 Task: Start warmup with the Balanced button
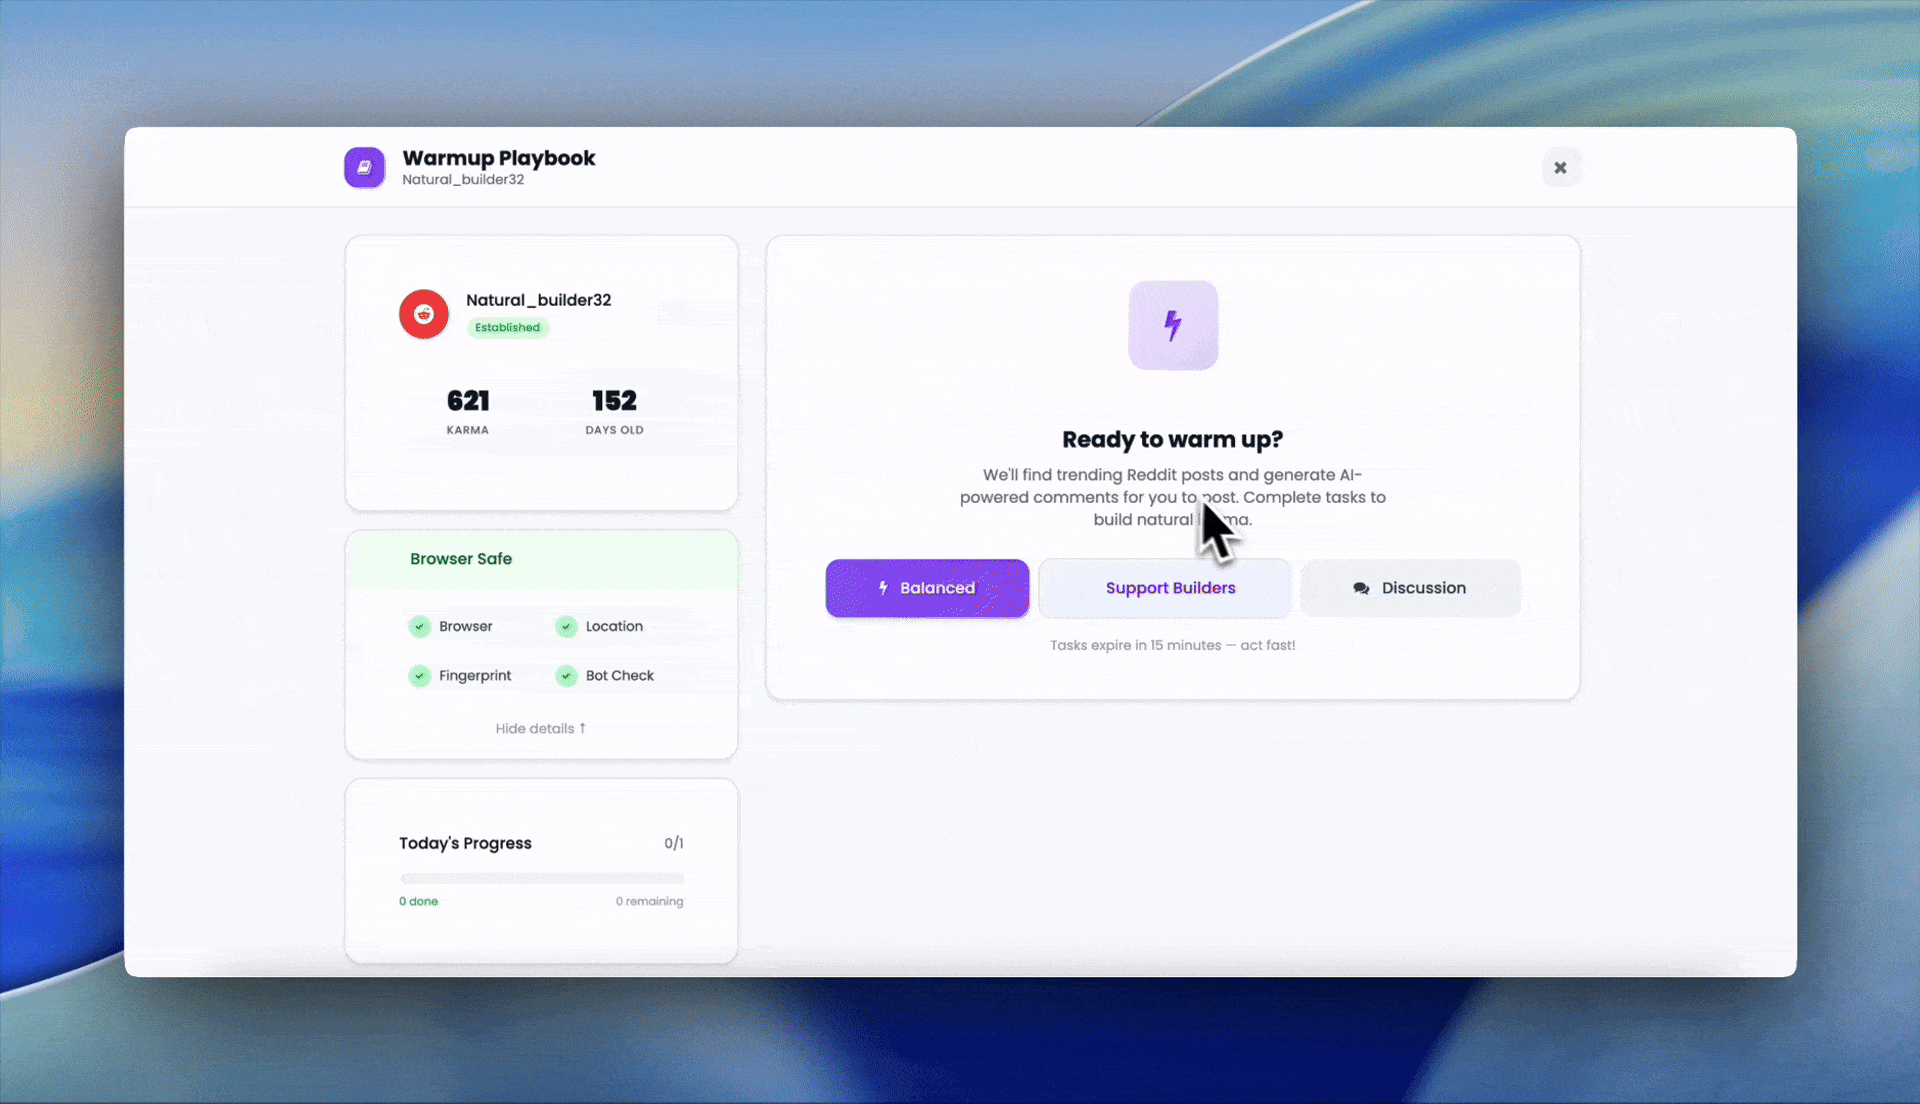[x=927, y=588]
